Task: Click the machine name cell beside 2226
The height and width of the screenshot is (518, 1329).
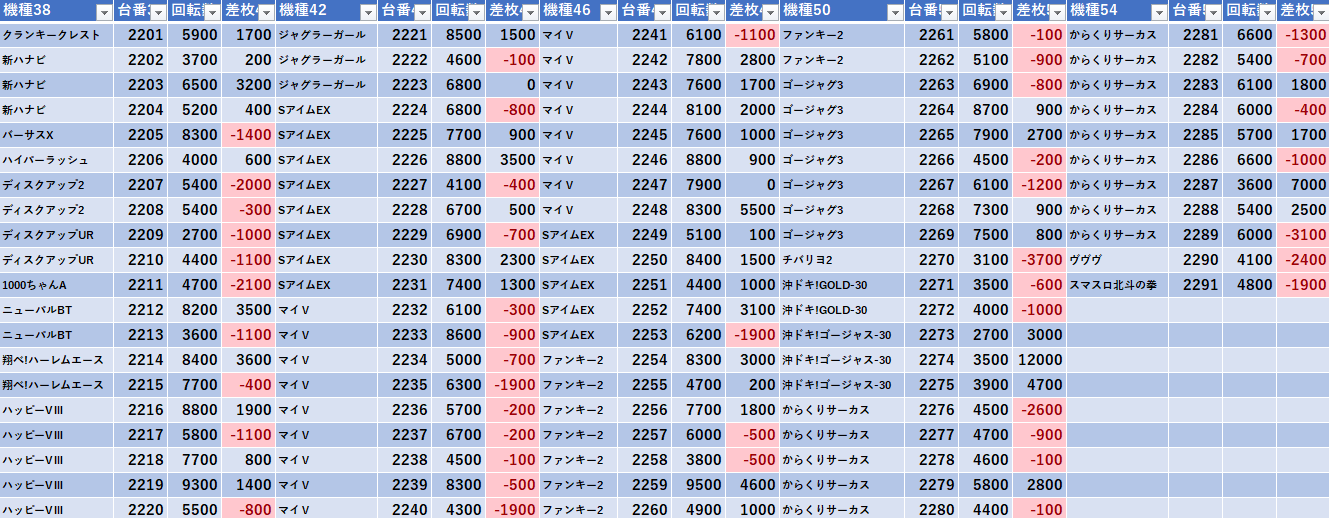Action: pos(328,160)
